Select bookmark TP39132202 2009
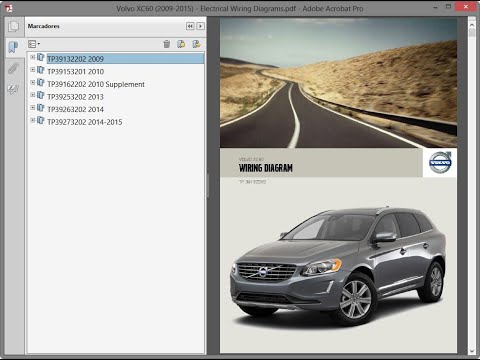480x360 pixels. (x=76, y=59)
